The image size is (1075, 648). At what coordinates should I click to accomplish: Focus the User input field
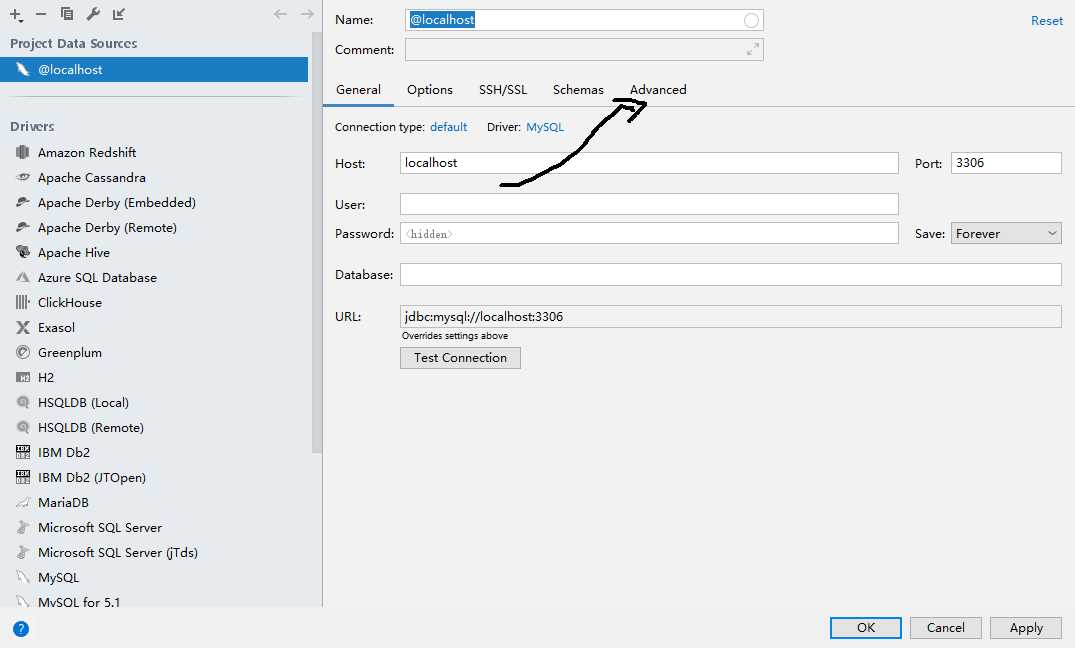(x=649, y=204)
